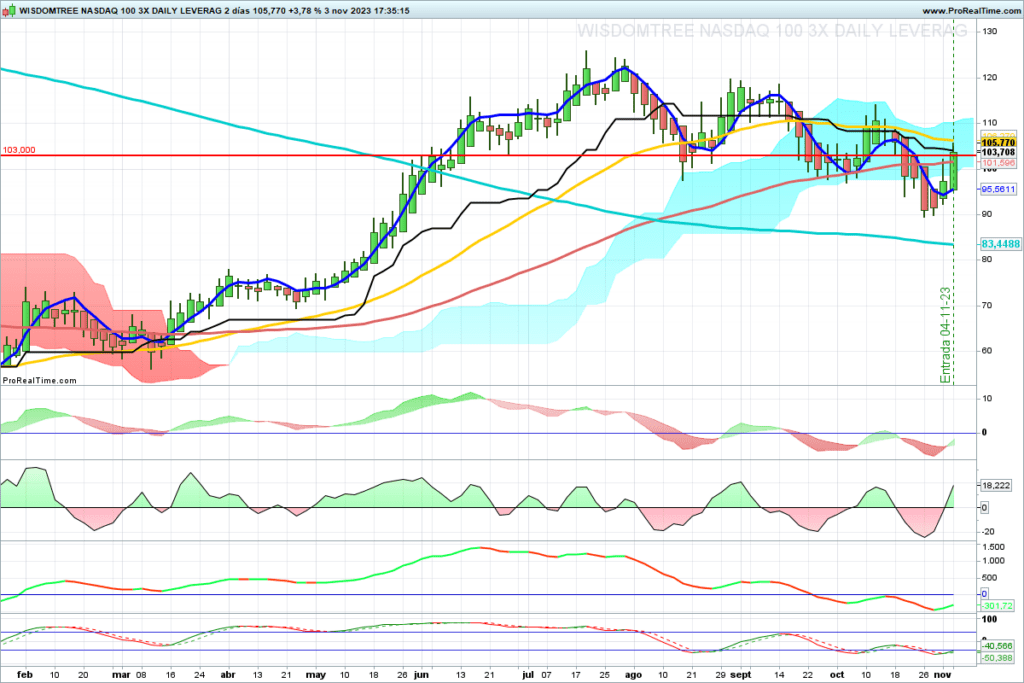Click the 'may' label on the time axis
The image size is (1024, 683).
(x=316, y=675)
